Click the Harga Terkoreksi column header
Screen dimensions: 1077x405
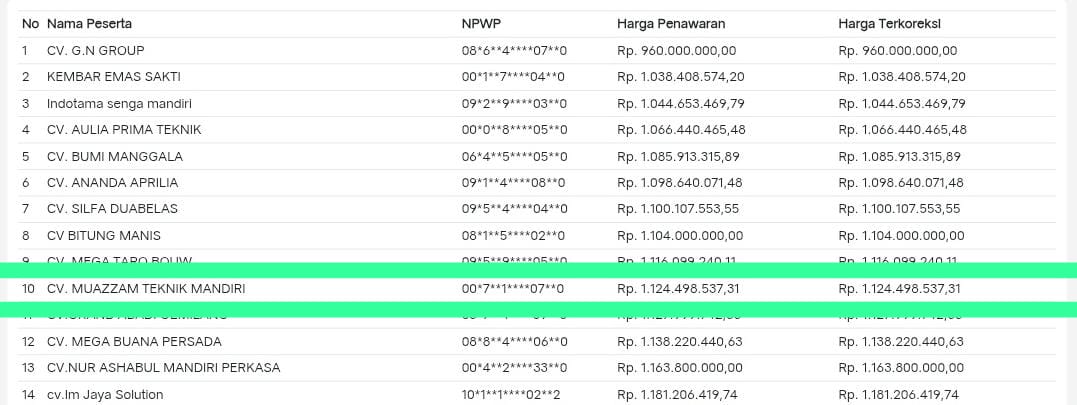(890, 23)
